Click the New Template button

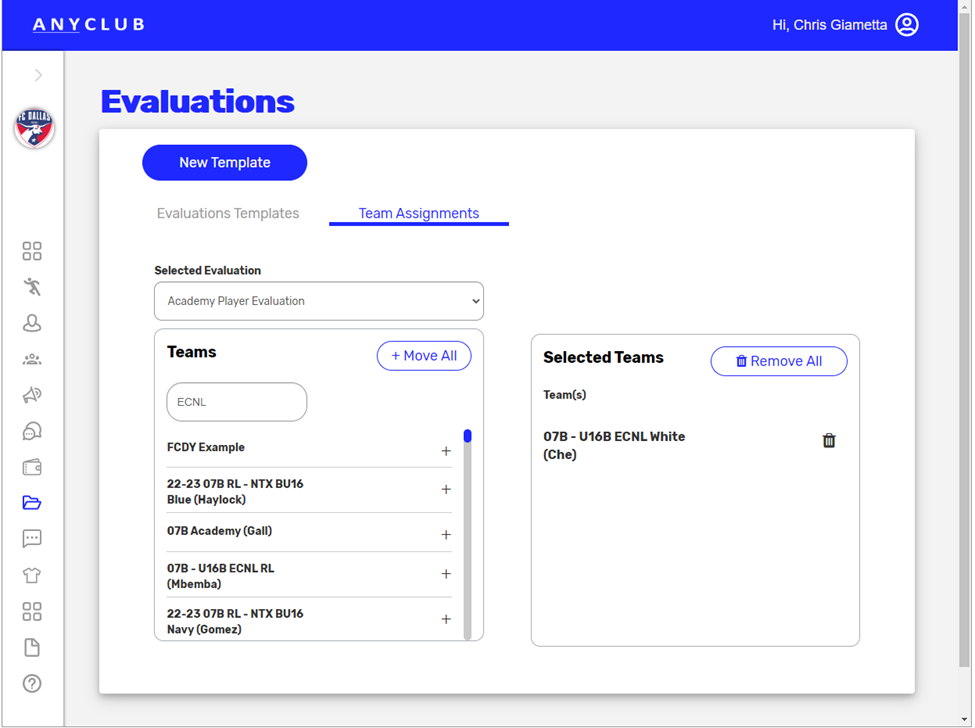224,163
